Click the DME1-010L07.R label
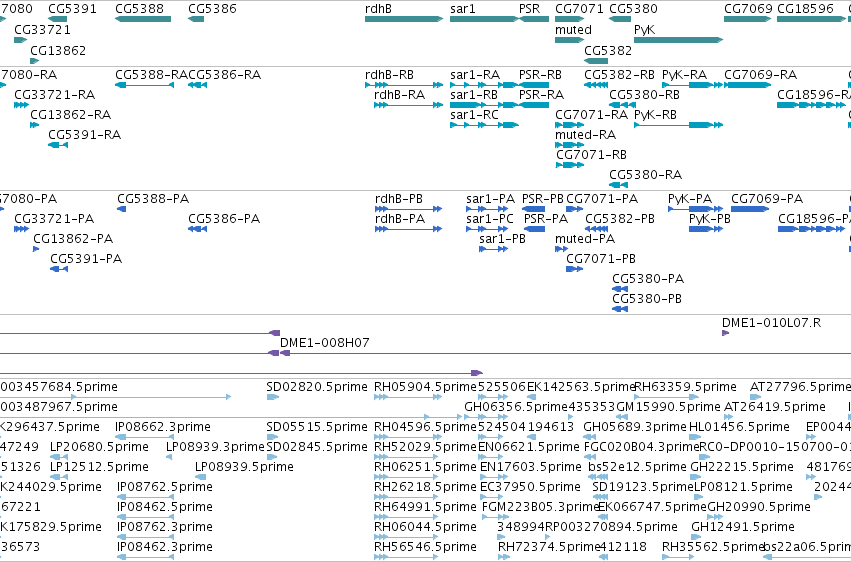 [x=771, y=323]
